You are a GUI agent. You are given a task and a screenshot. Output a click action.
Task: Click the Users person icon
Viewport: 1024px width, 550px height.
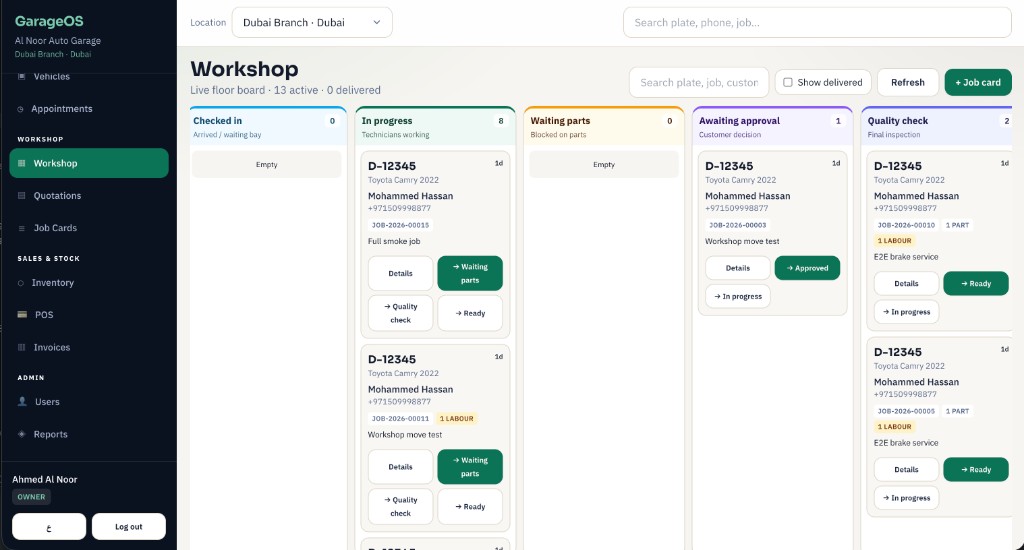click(22, 402)
